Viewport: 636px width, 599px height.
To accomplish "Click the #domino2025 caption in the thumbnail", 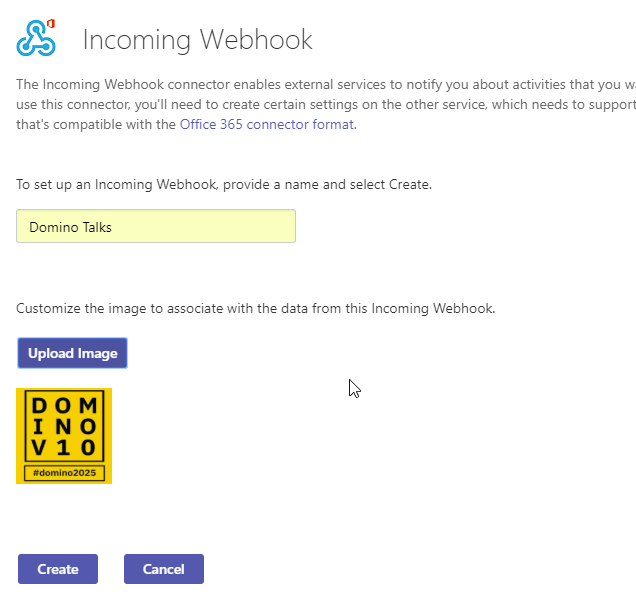I will [x=64, y=473].
